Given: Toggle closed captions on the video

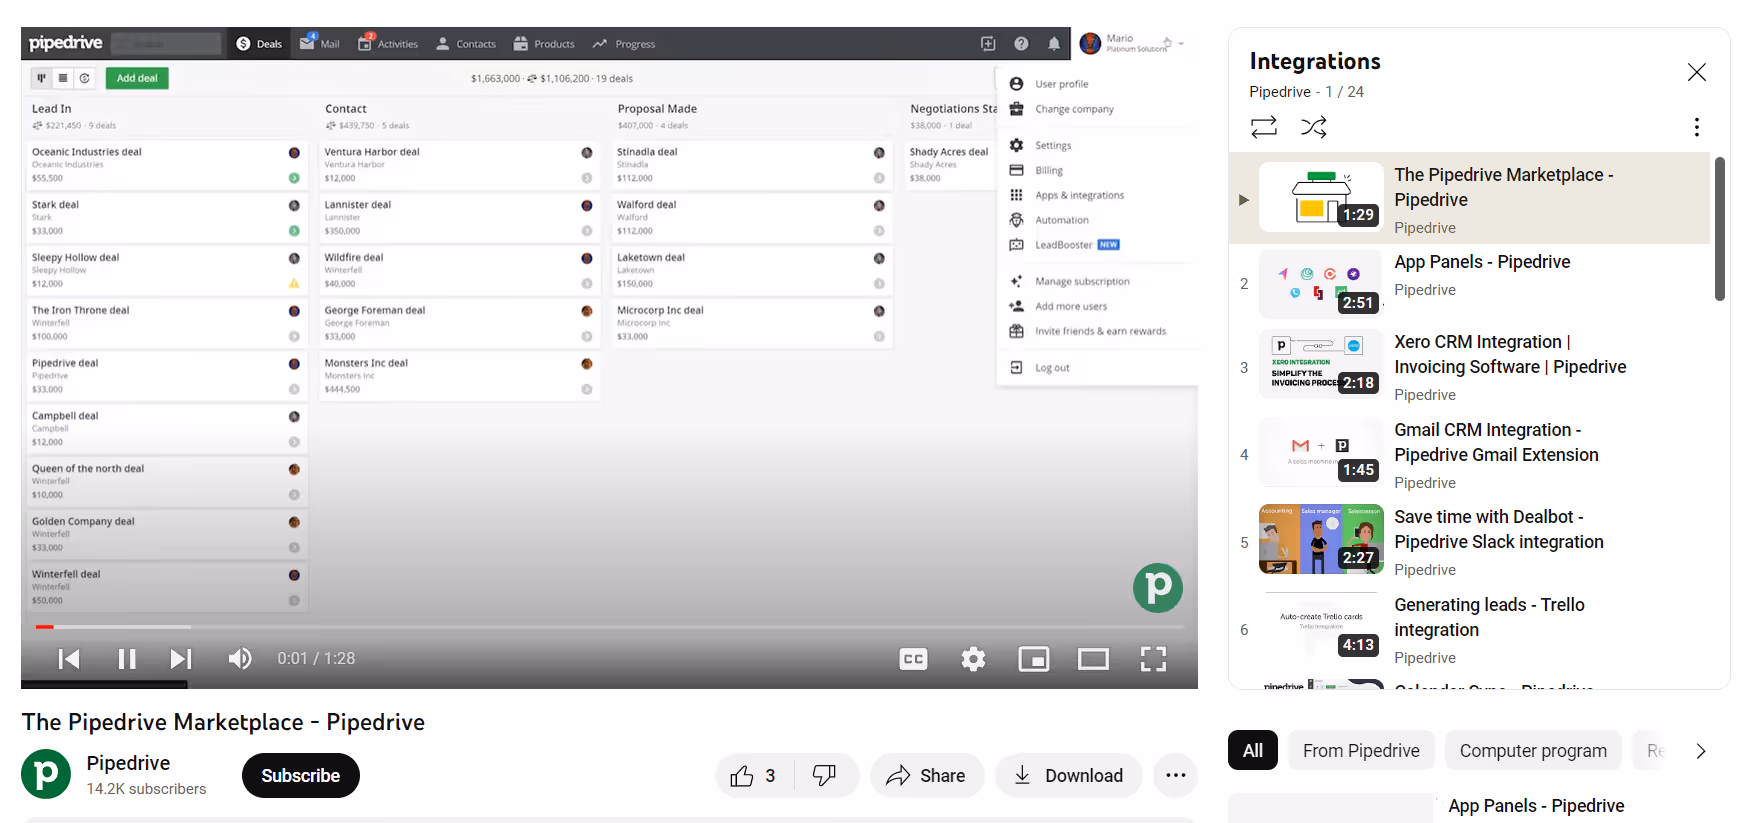Looking at the screenshot, I should [913, 659].
